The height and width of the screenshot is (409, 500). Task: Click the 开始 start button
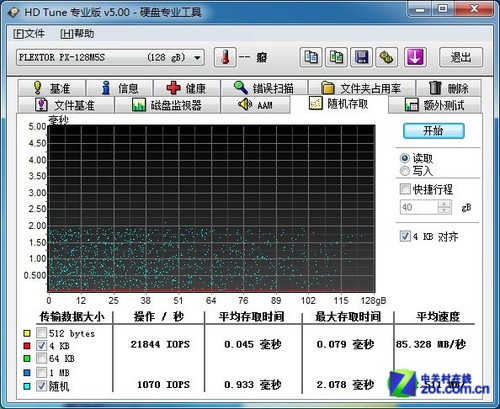click(433, 131)
